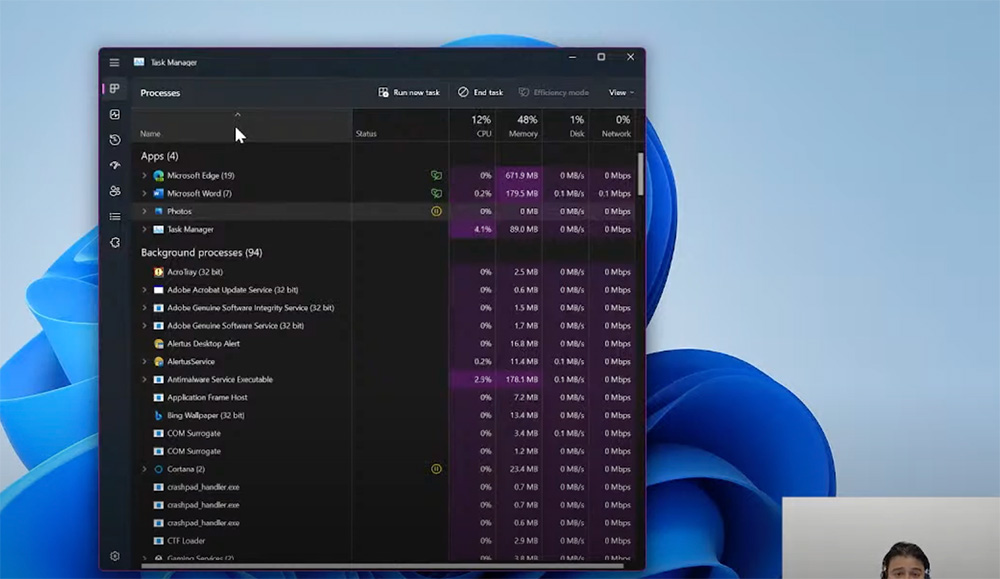Click the Background processes (94) heading
This screenshot has width=1000, height=579.
point(202,253)
